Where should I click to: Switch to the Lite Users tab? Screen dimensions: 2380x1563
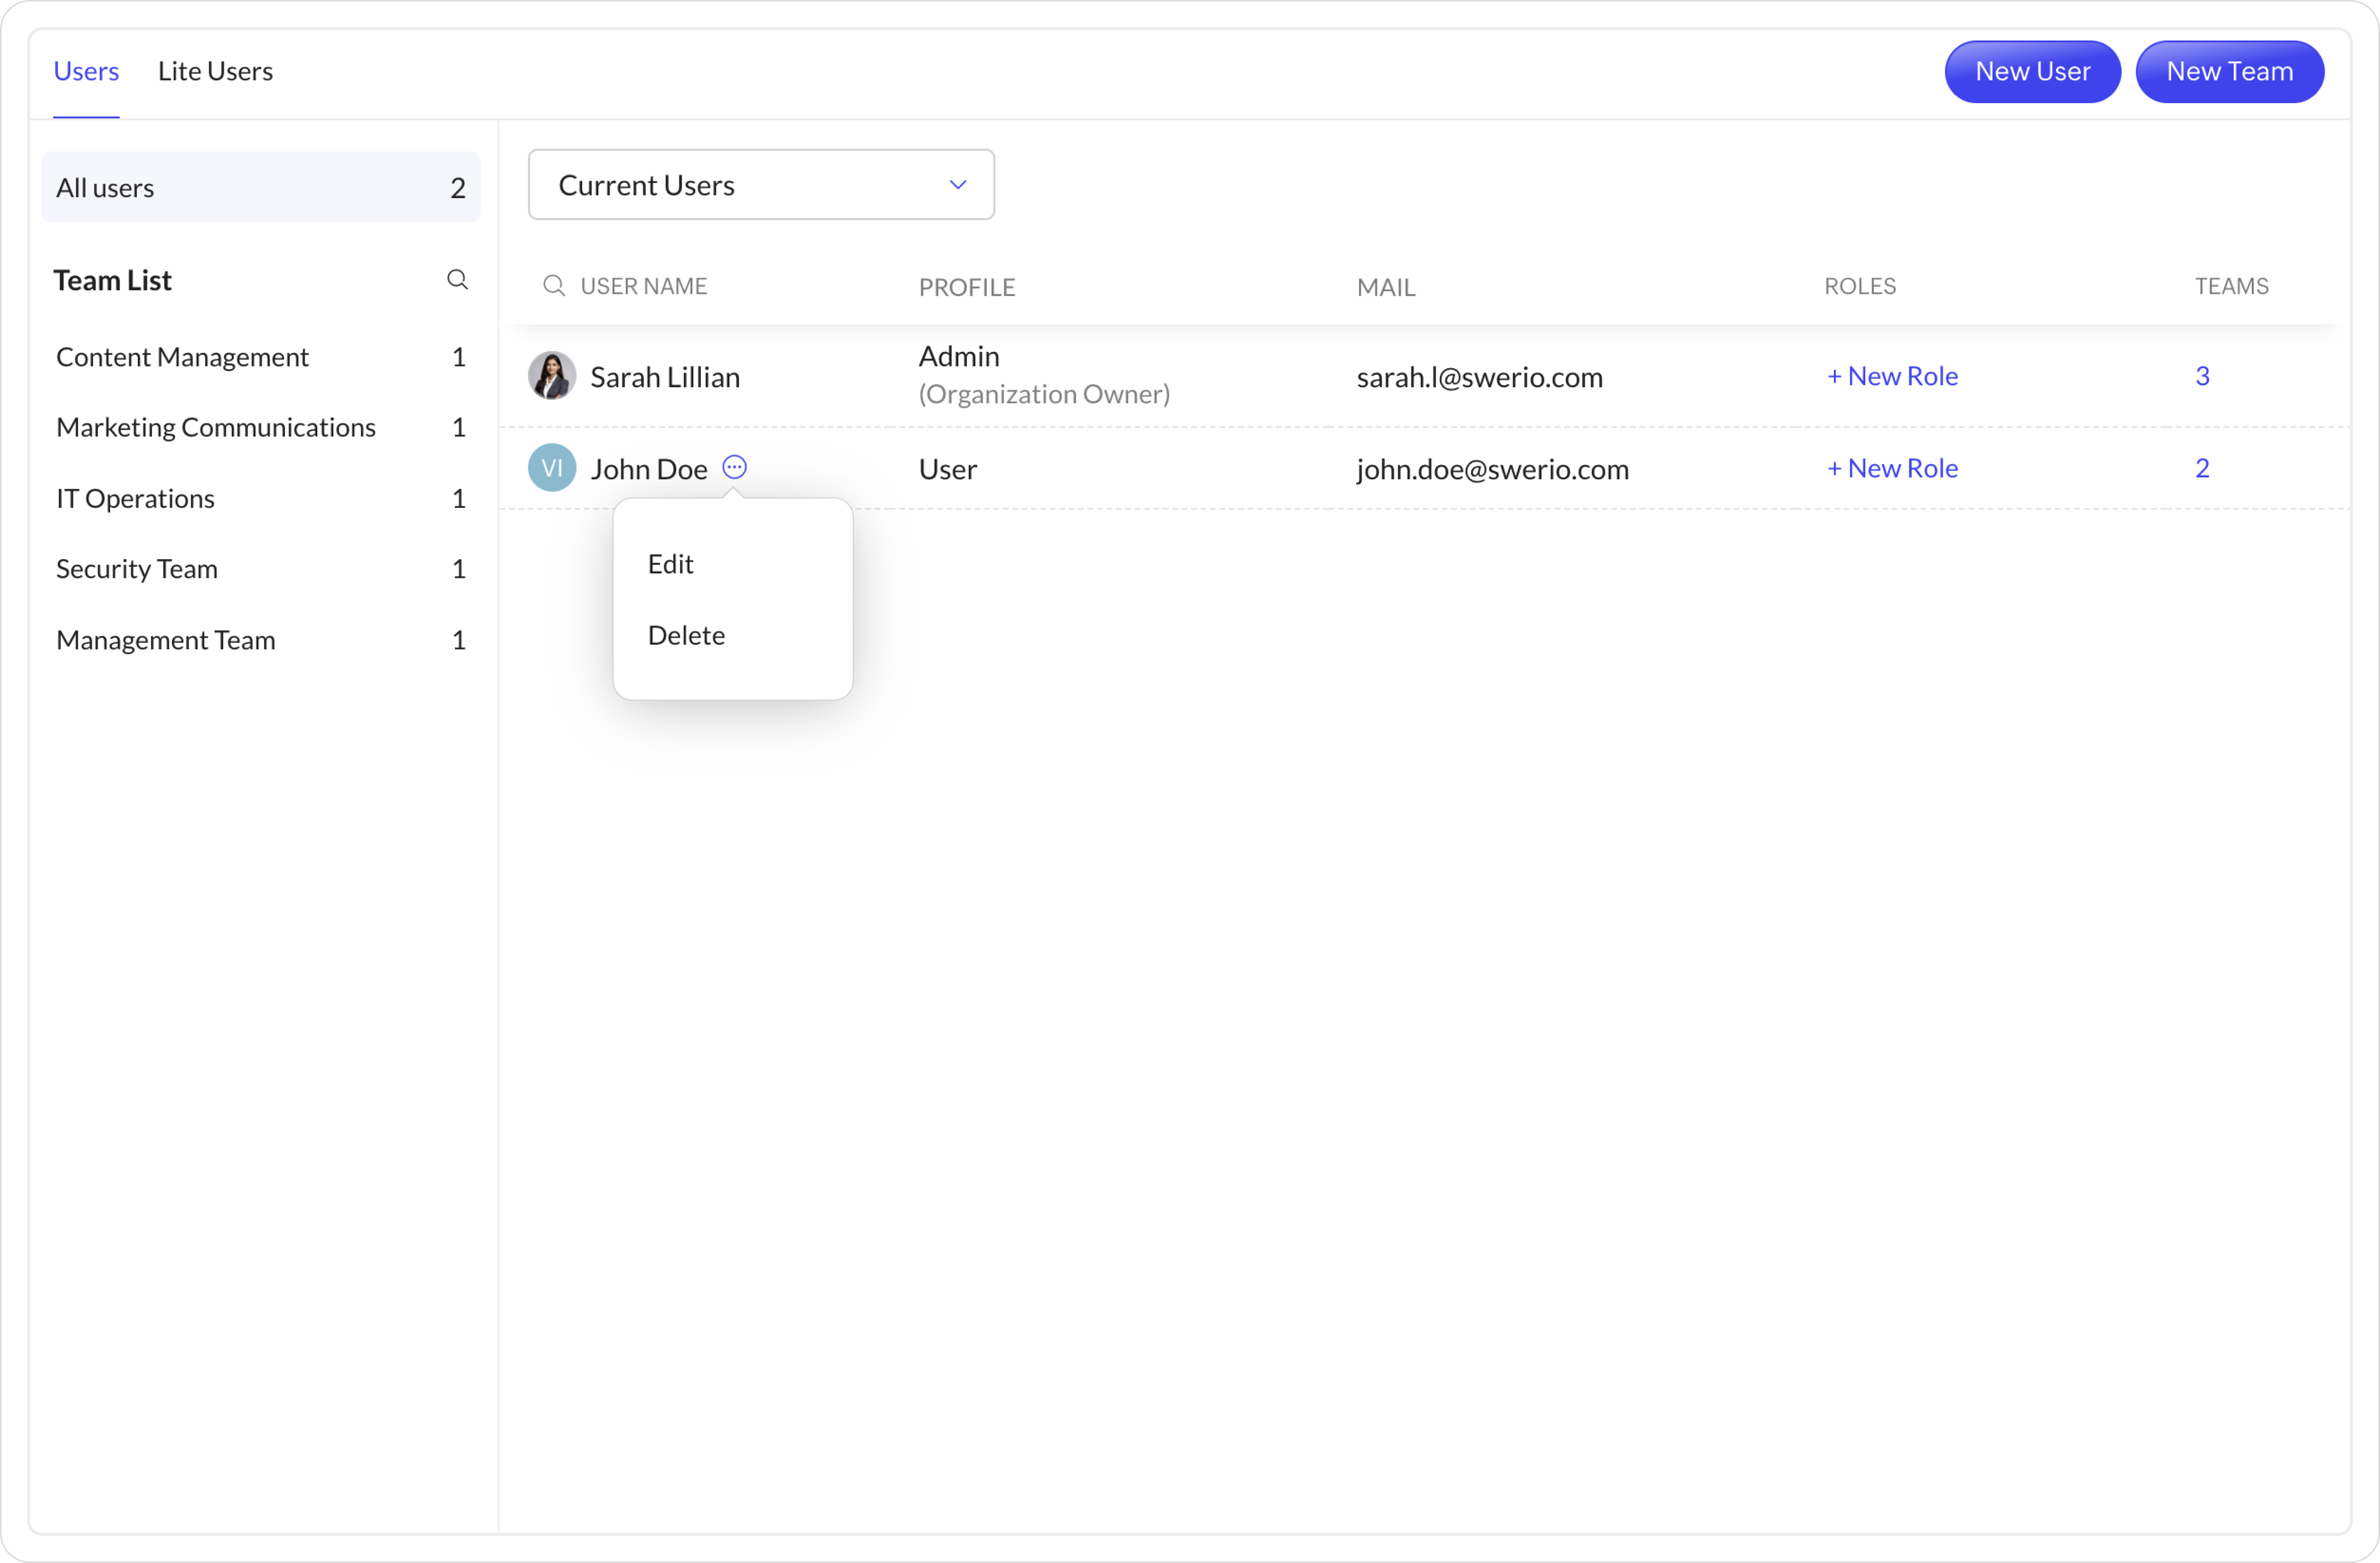click(215, 71)
